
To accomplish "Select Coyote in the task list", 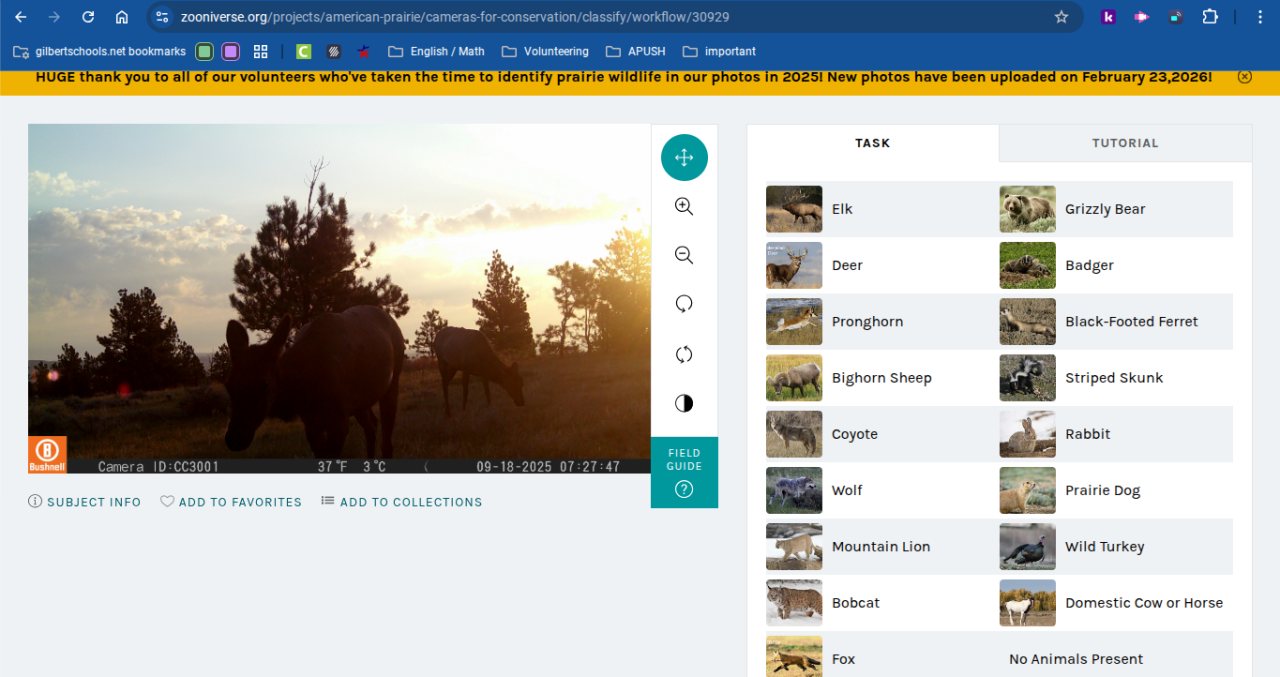I will coord(882,434).
